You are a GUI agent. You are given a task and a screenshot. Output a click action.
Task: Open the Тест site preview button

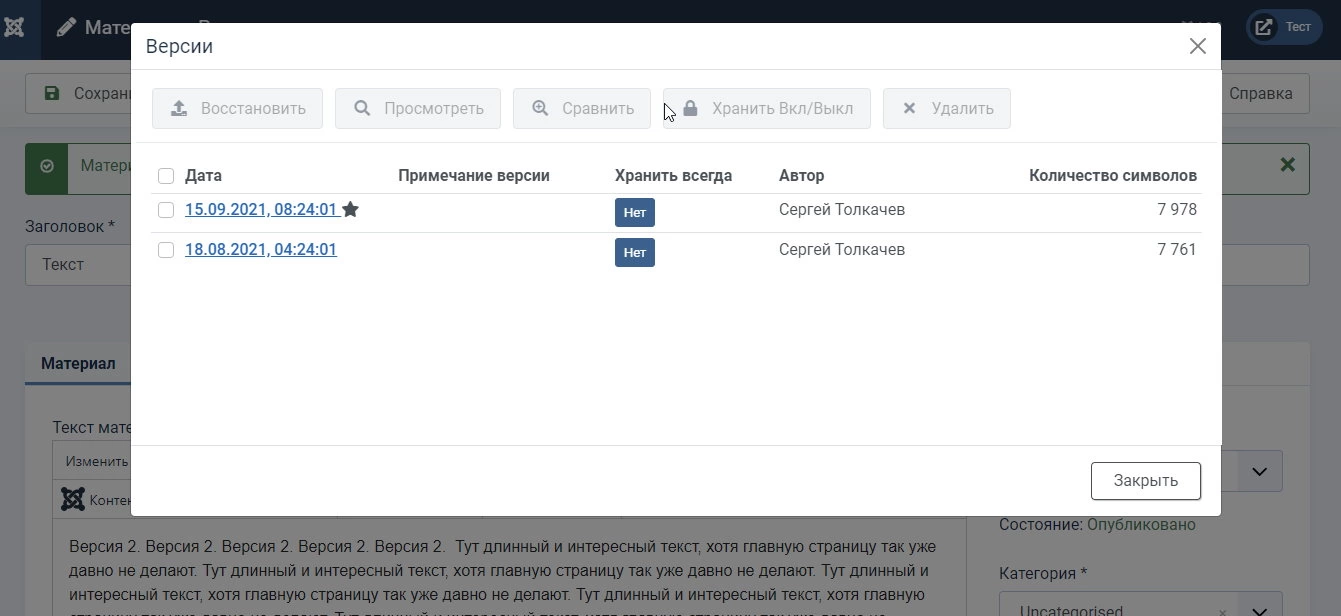[1284, 27]
